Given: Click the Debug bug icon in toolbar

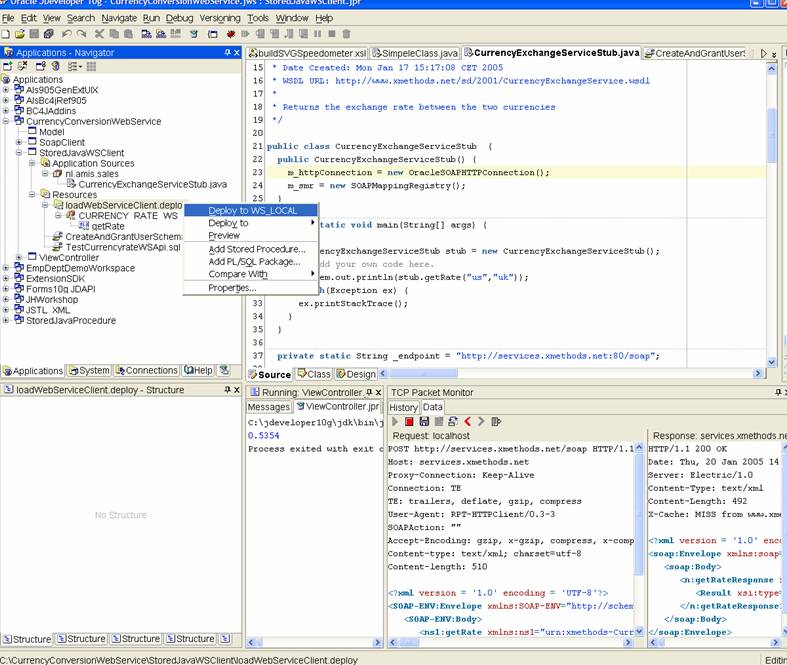Looking at the screenshot, I should click(232, 33).
